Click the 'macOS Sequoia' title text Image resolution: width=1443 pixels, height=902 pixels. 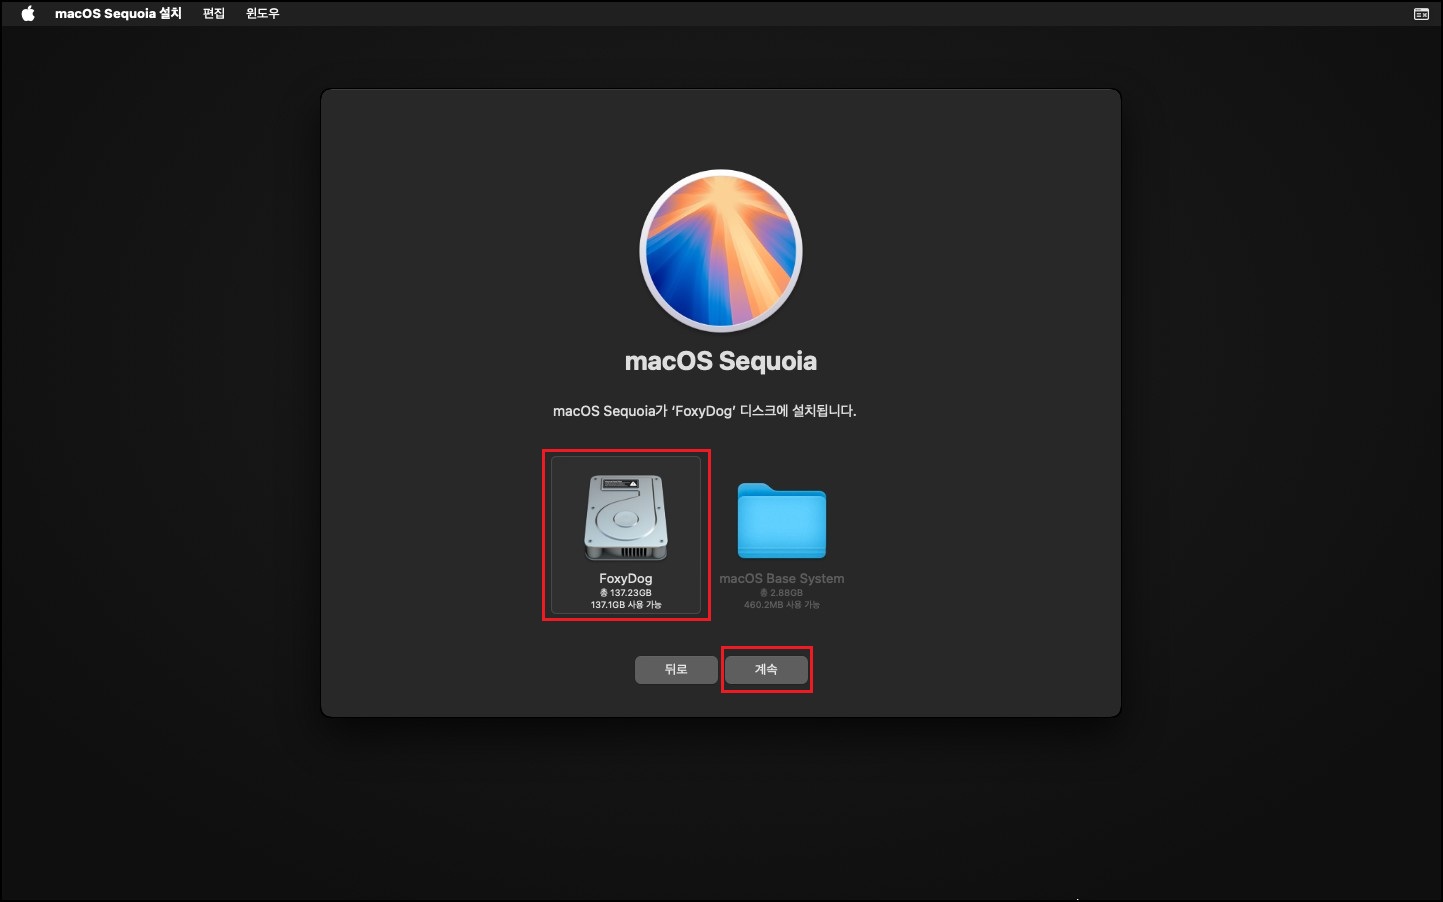point(721,361)
